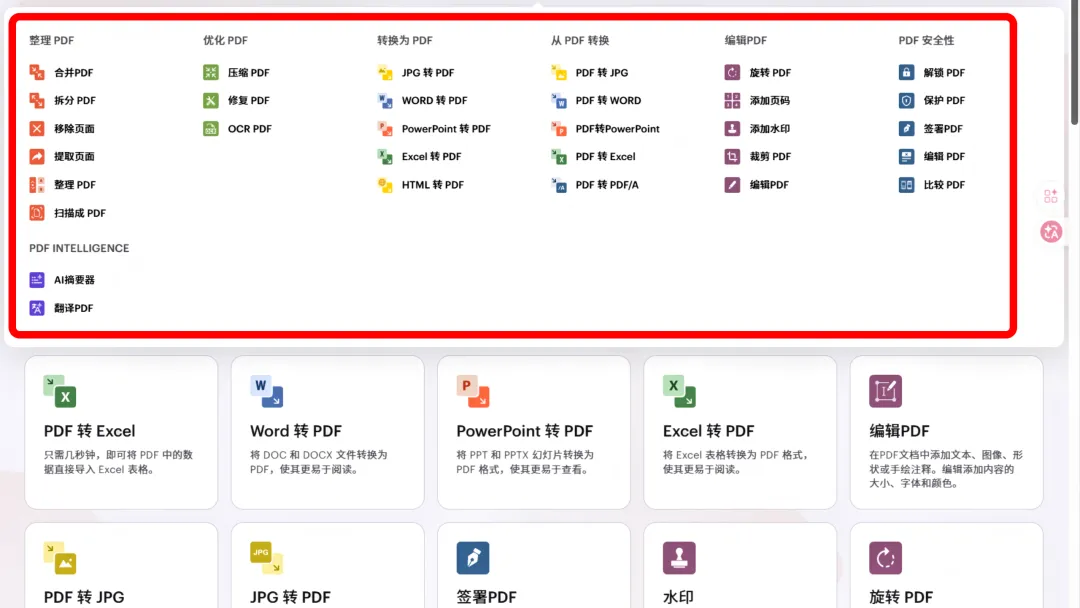Image resolution: width=1080 pixels, height=608 pixels.
Task: Open the Excel 转 PDF card
Action: tap(740, 432)
